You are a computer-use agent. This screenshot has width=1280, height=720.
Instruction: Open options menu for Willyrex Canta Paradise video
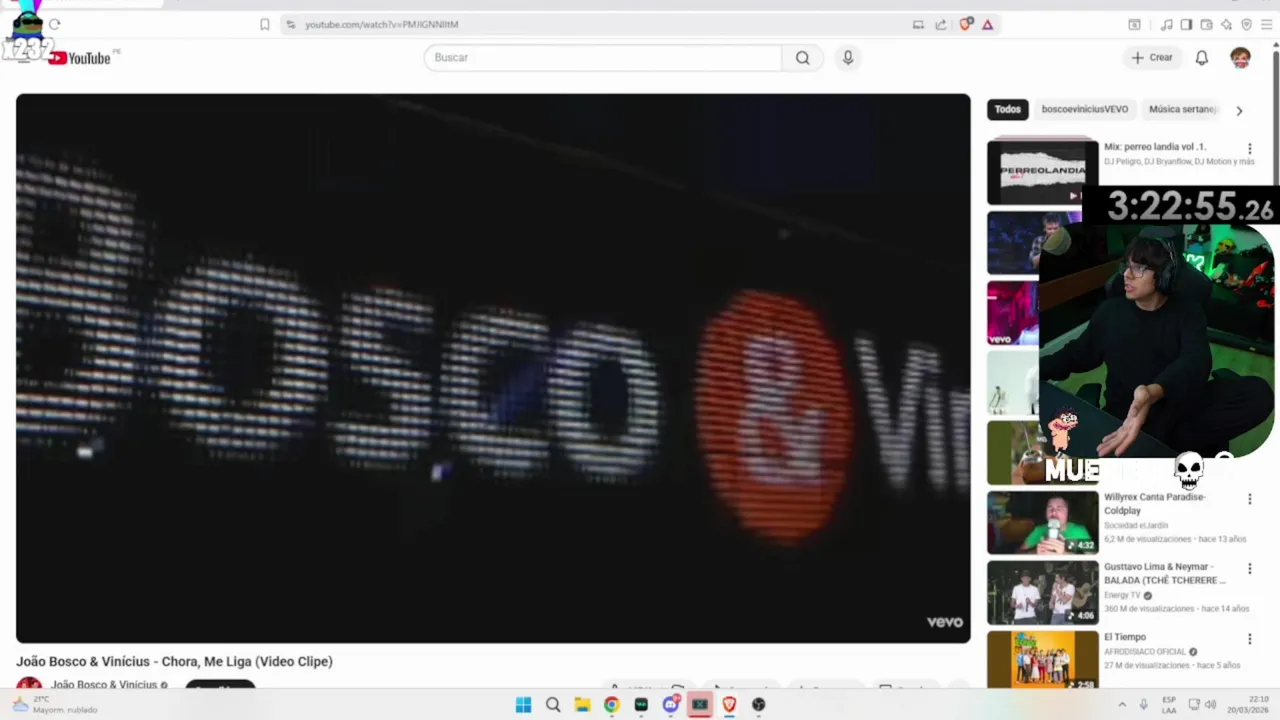tap(1249, 499)
